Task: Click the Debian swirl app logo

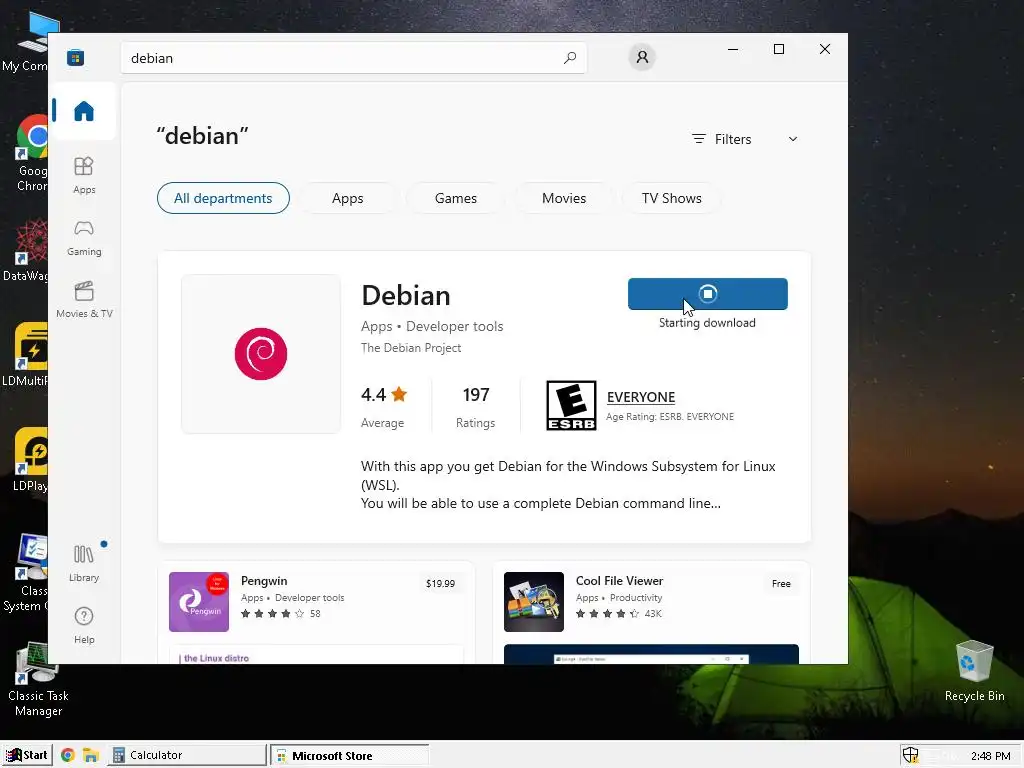Action: click(261, 353)
